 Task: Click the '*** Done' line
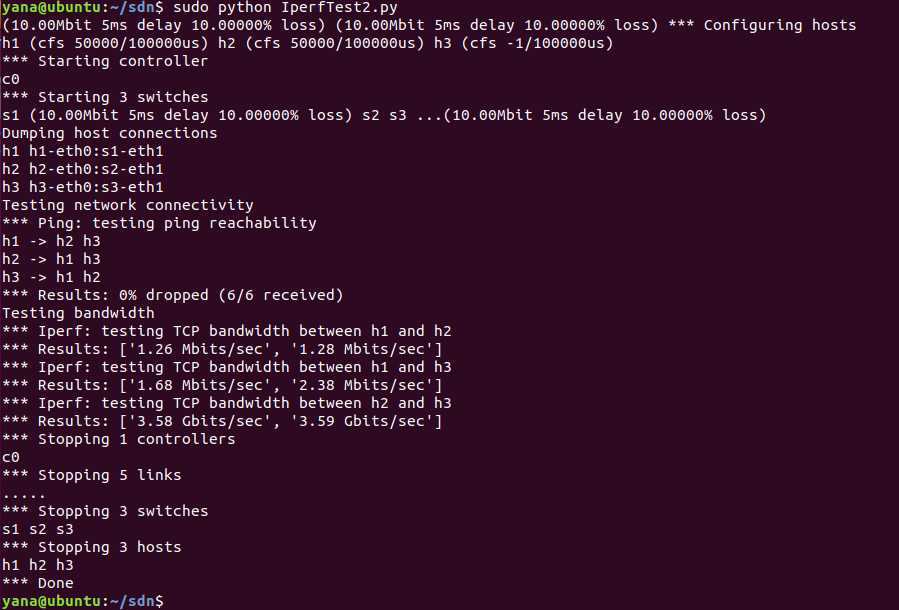(38, 583)
